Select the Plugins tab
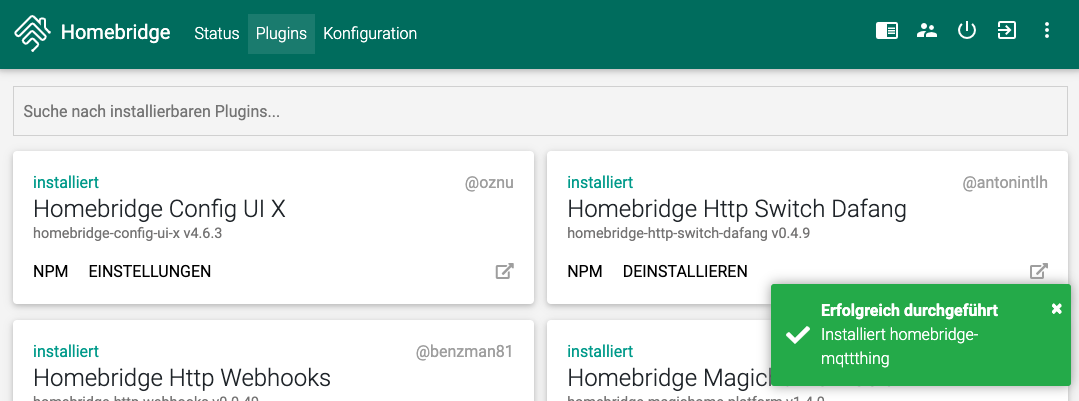Screen dimensions: 1079x401 coord(281,34)
